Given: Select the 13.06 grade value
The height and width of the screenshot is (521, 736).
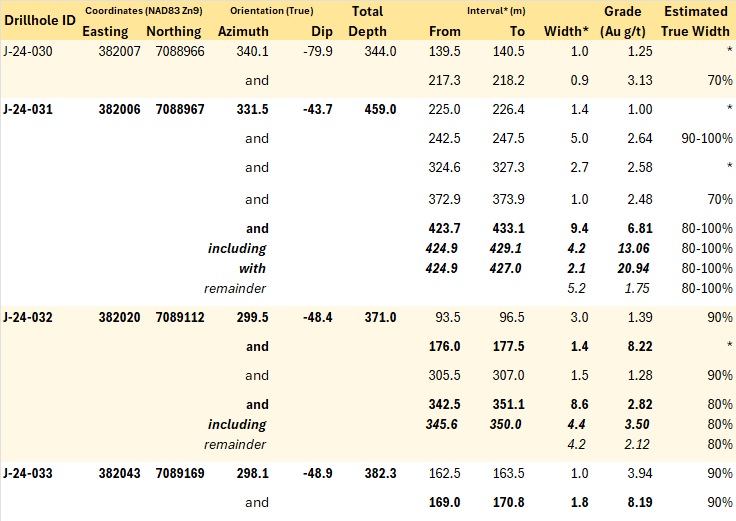Looking at the screenshot, I should coord(633,248).
